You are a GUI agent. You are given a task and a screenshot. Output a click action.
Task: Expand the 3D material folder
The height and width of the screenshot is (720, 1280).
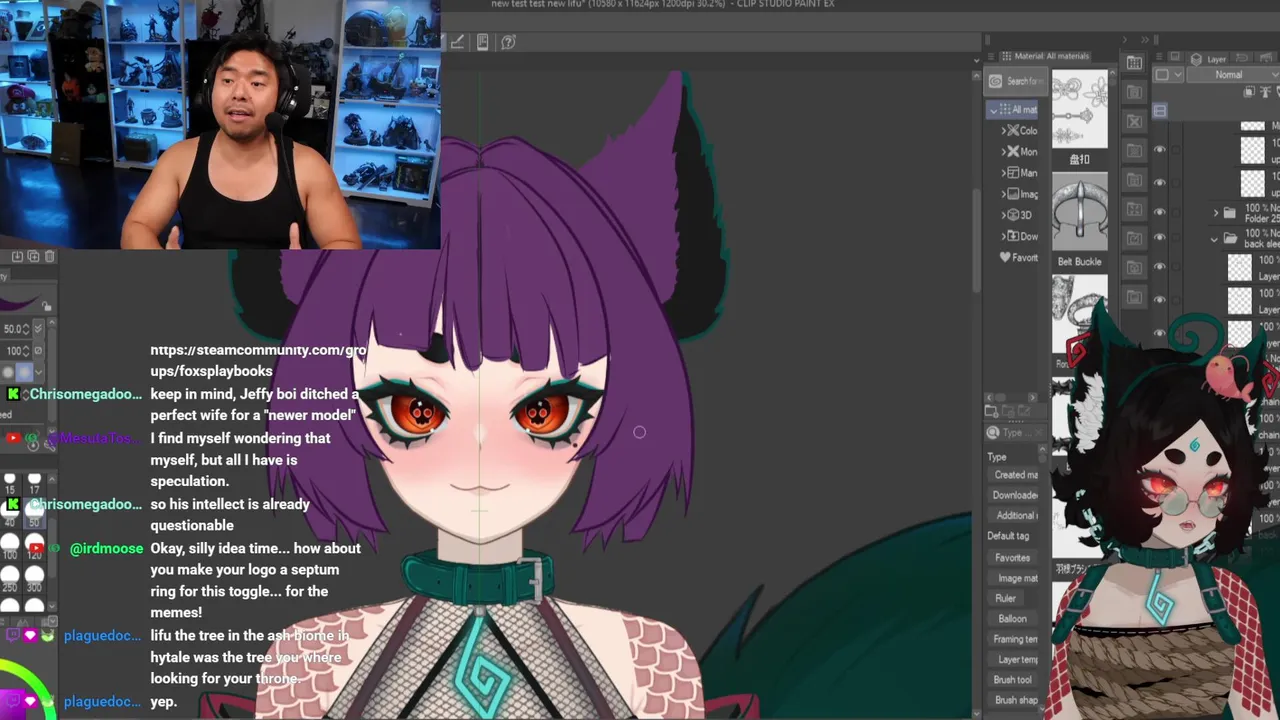(x=1004, y=215)
